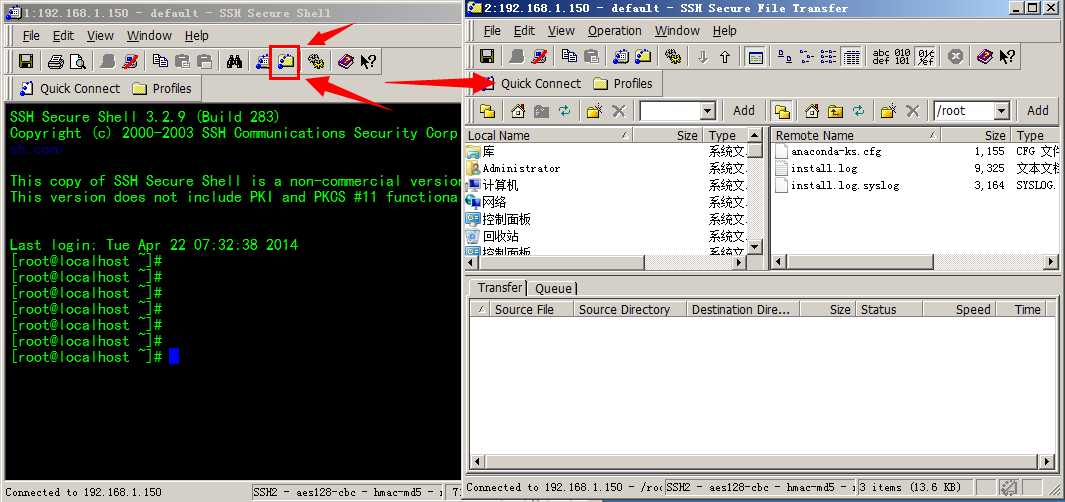This screenshot has height=502, width=1065.
Task: Click the remote pane horizontal scrollbar
Action: pos(916,262)
